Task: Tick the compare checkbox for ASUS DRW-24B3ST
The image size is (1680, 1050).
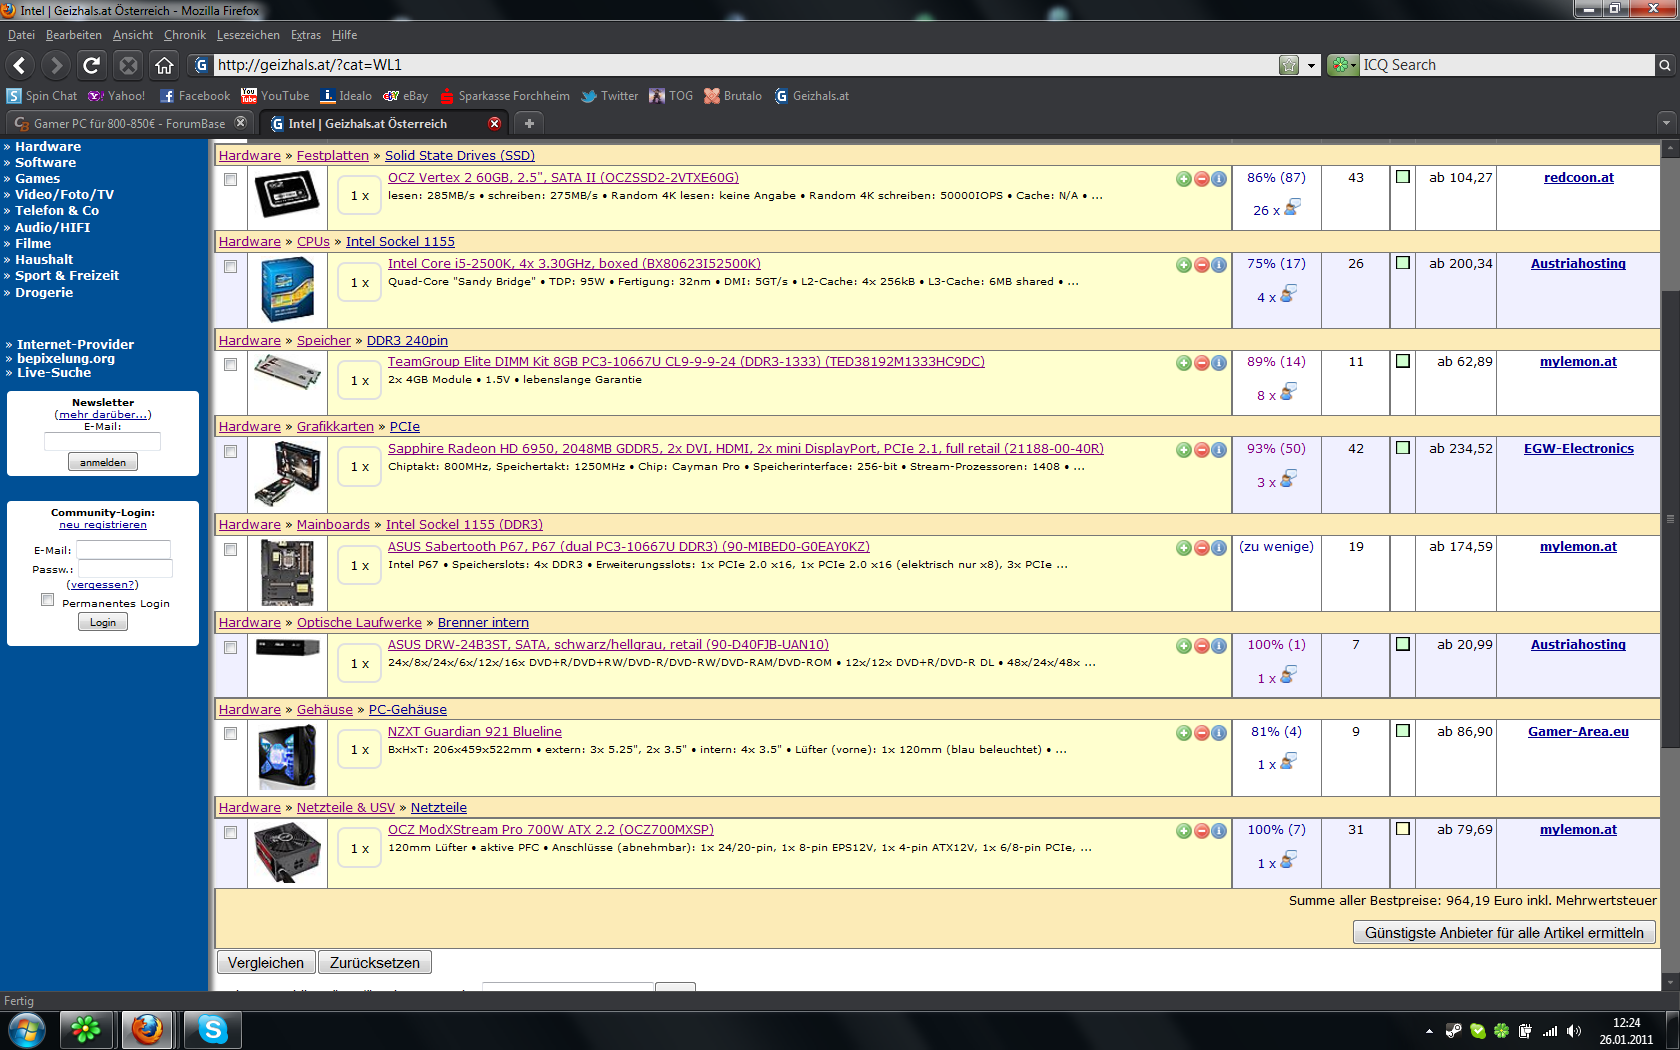Action: [x=231, y=648]
